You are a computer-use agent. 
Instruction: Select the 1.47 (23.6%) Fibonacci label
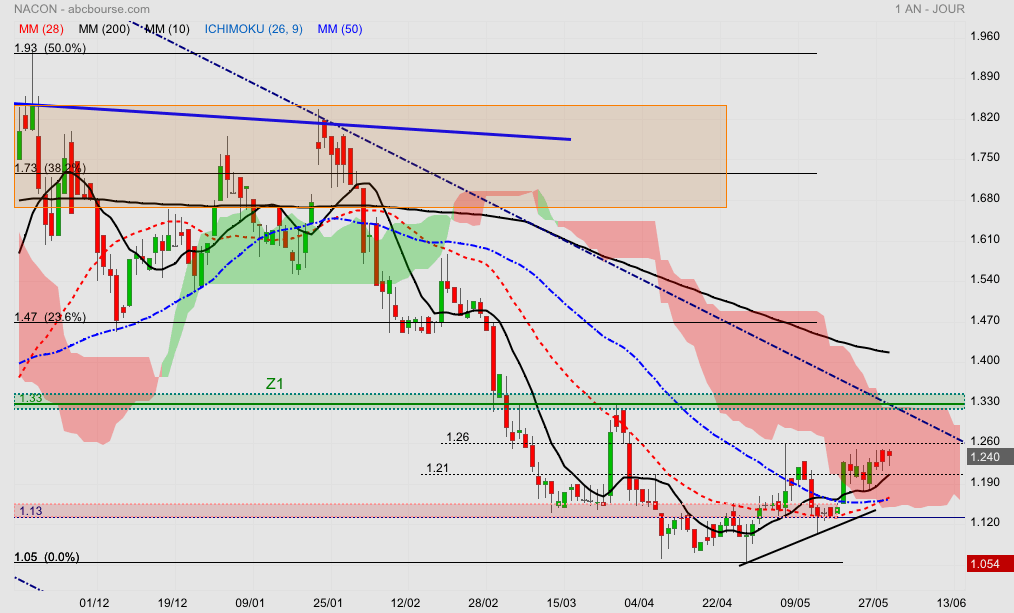tap(50, 317)
